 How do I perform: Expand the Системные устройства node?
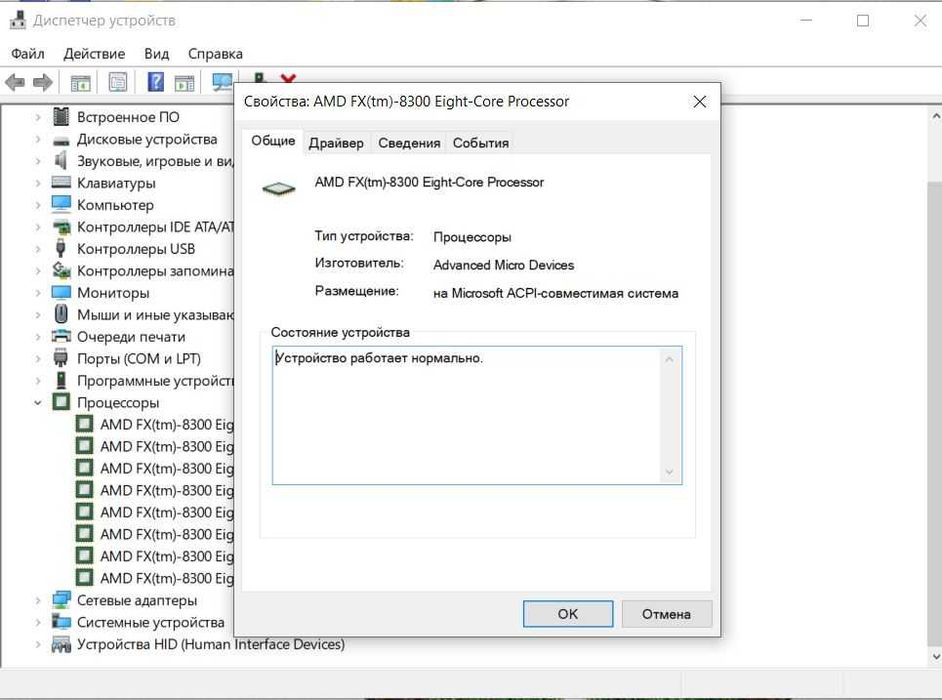pyautogui.click(x=37, y=622)
